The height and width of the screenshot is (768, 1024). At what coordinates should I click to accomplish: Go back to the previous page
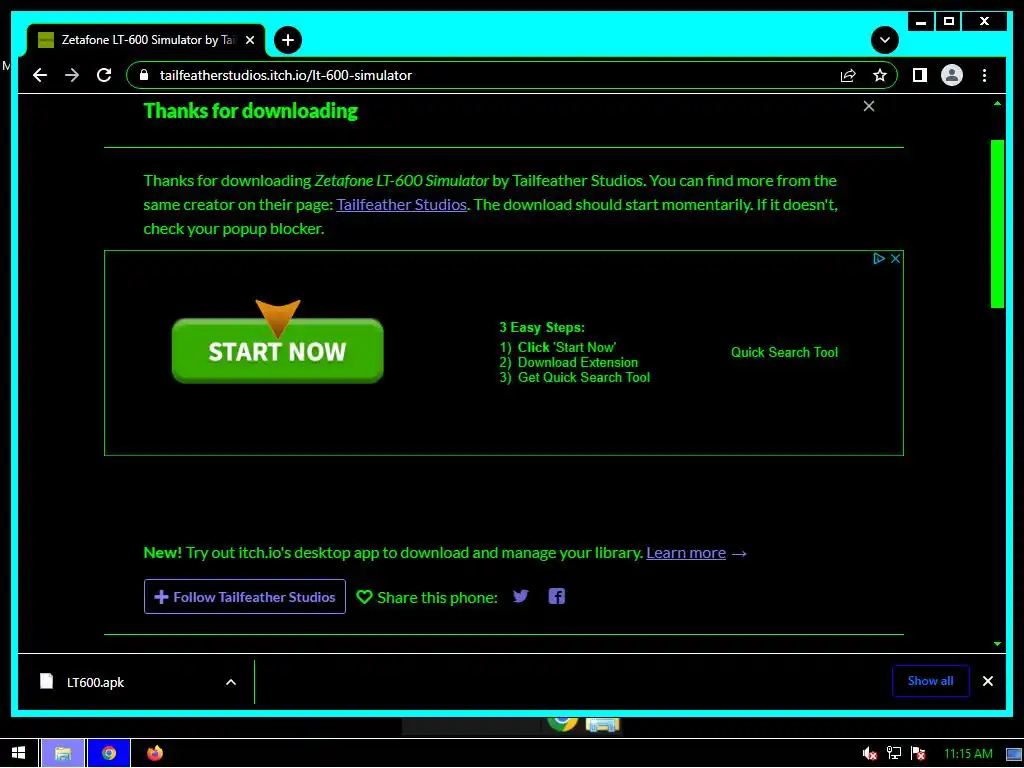40,75
